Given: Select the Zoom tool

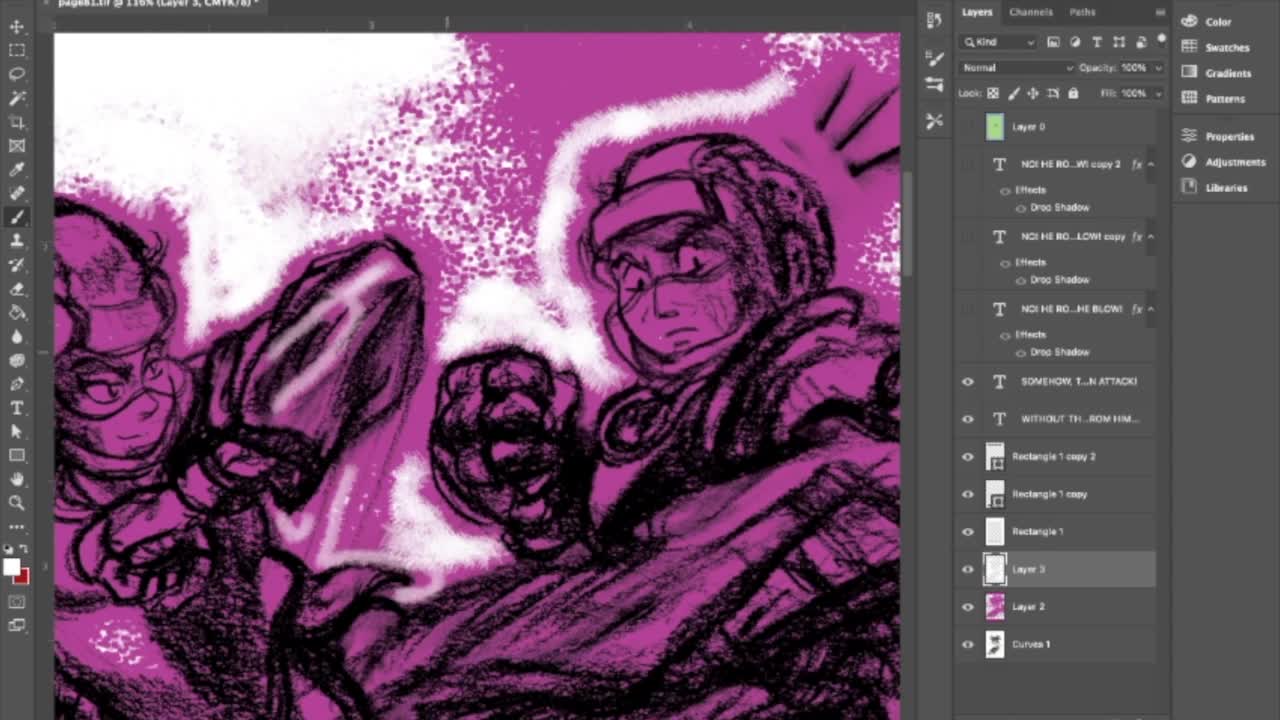Looking at the screenshot, I should click(17, 503).
